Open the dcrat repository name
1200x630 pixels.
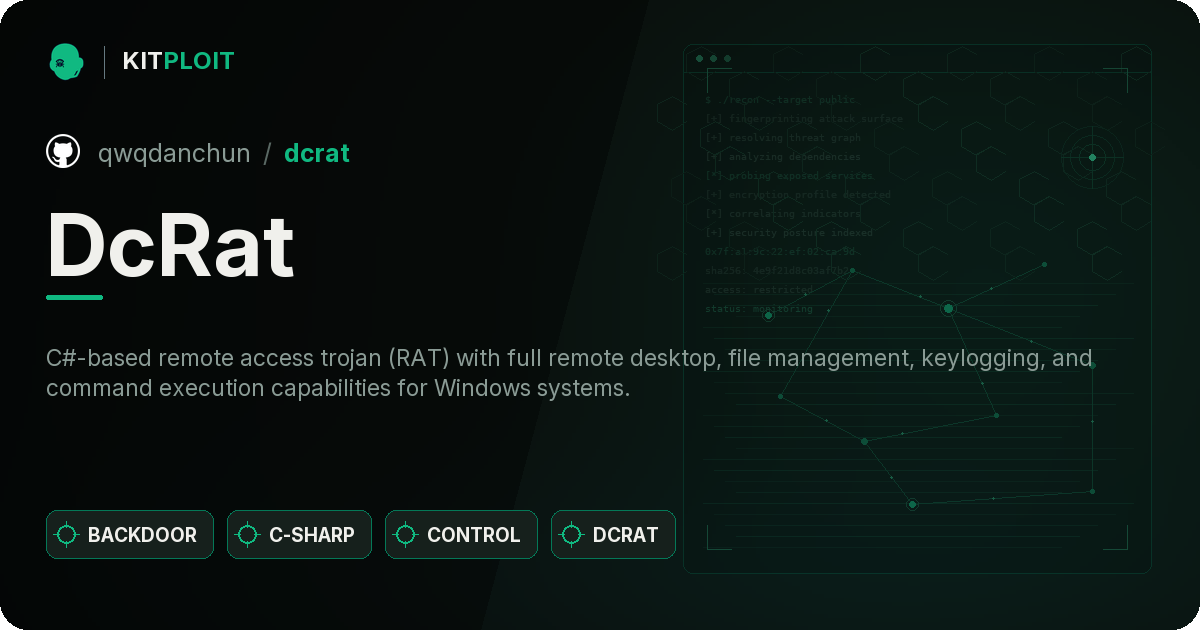[x=317, y=153]
